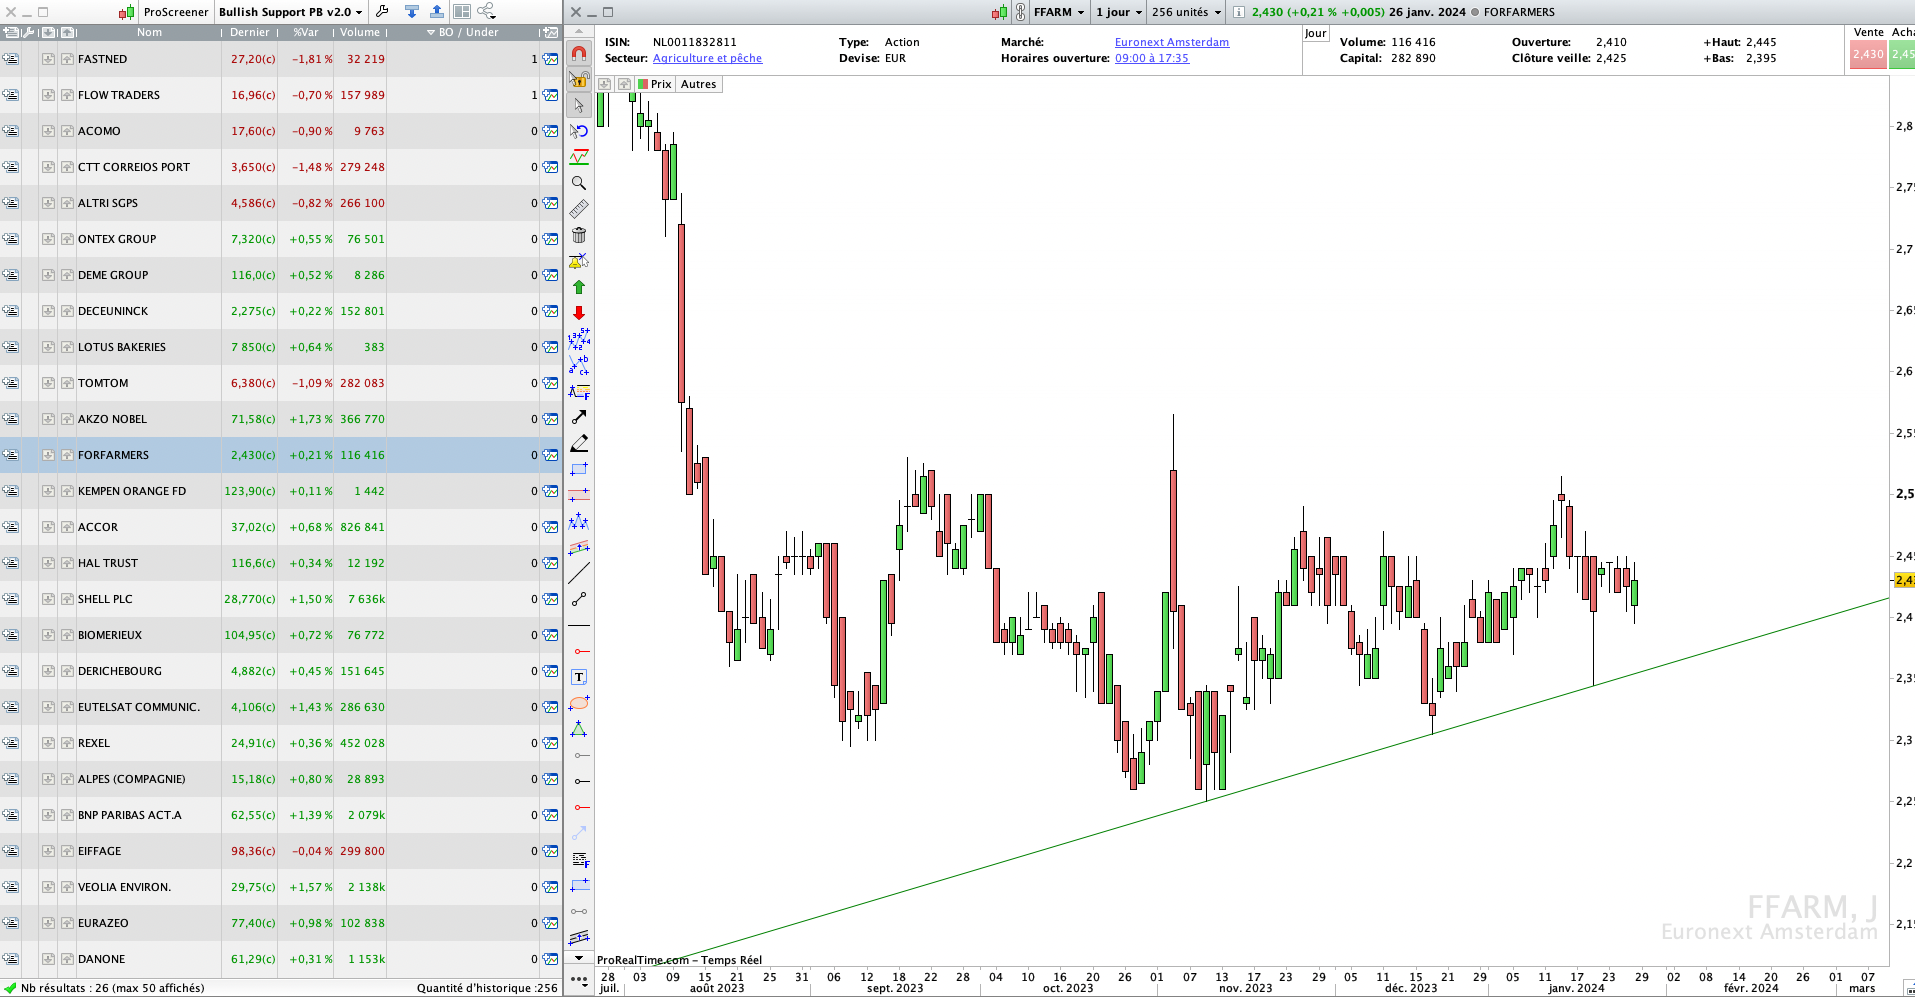Click the down-arrow box in chart tab bar
The image size is (1915, 997).
tap(605, 84)
